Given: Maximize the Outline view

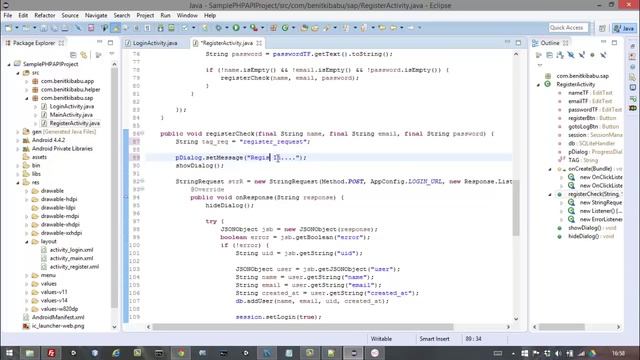Looking at the screenshot, I should tap(614, 42).
